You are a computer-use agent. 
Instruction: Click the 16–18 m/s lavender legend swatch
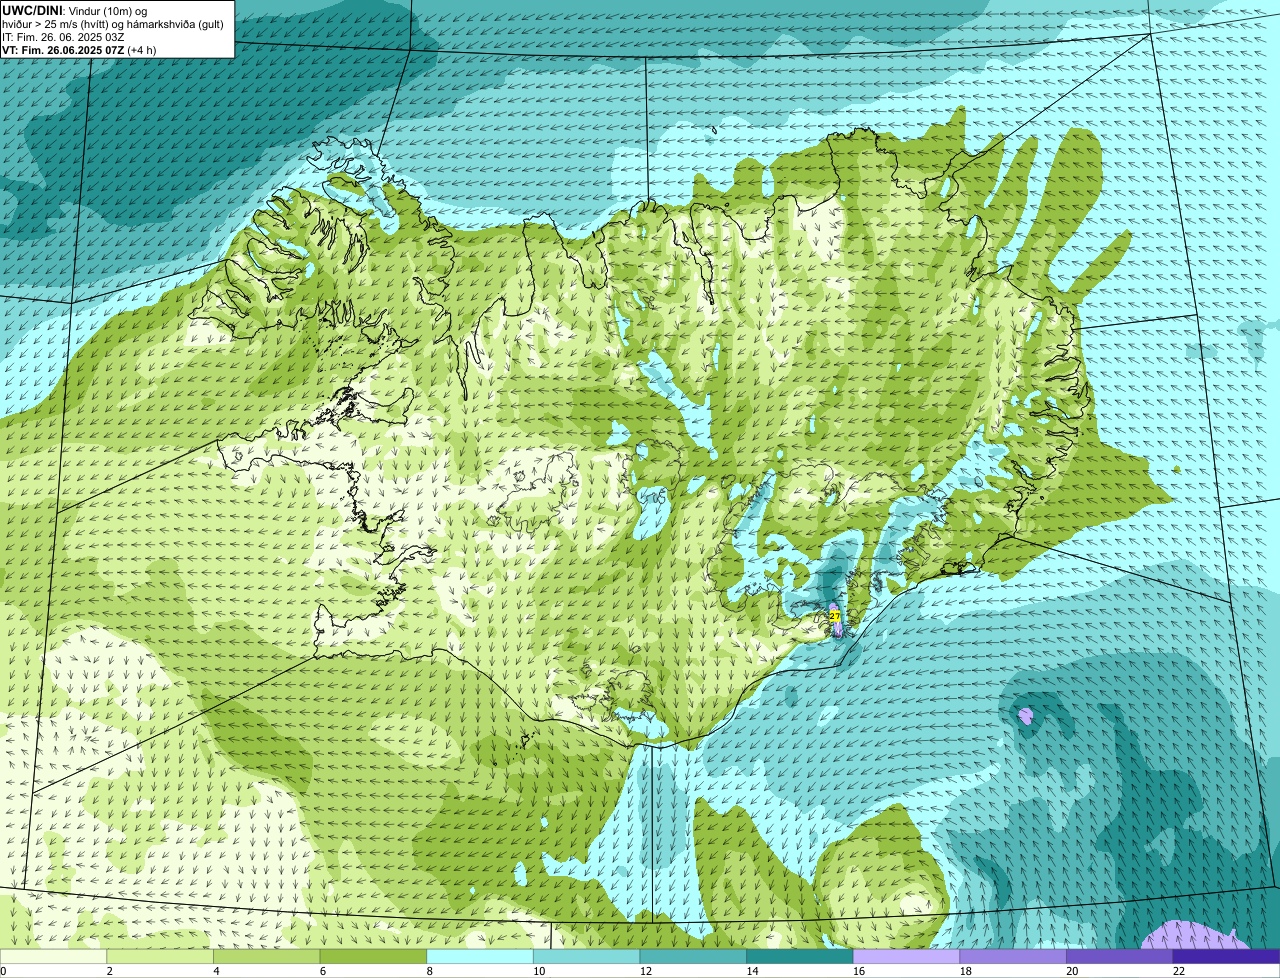[907, 956]
